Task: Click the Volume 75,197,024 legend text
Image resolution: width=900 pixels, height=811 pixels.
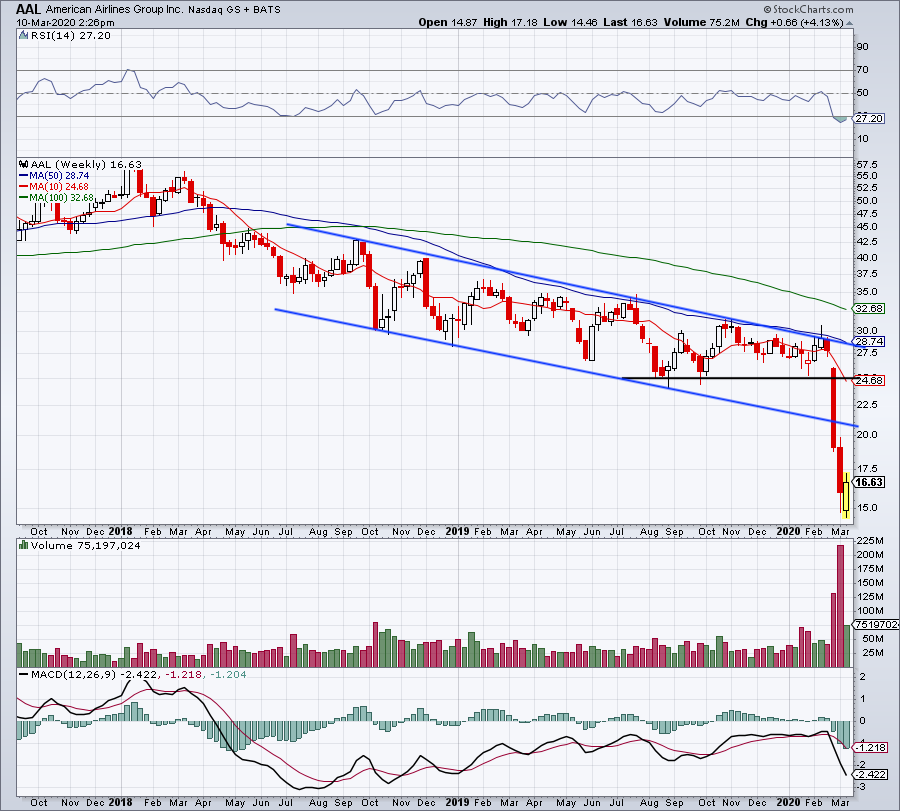Action: point(86,546)
